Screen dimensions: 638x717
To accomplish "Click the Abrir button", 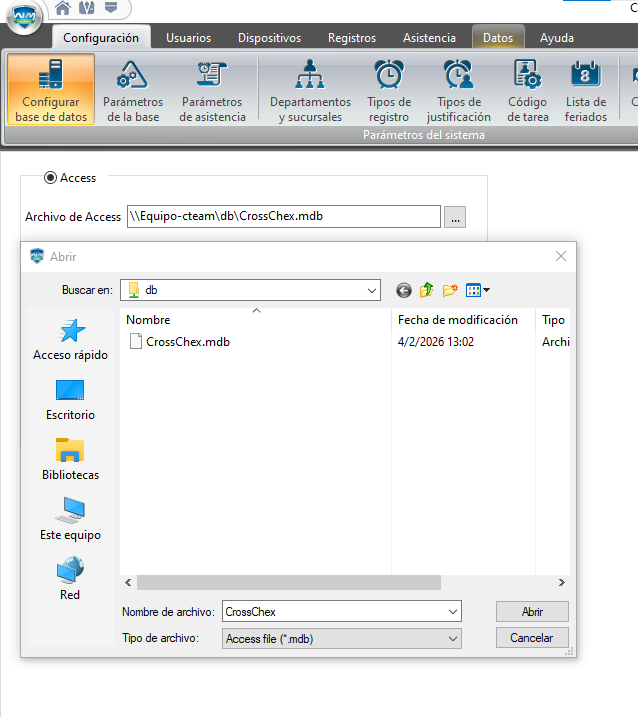I will 532,612.
